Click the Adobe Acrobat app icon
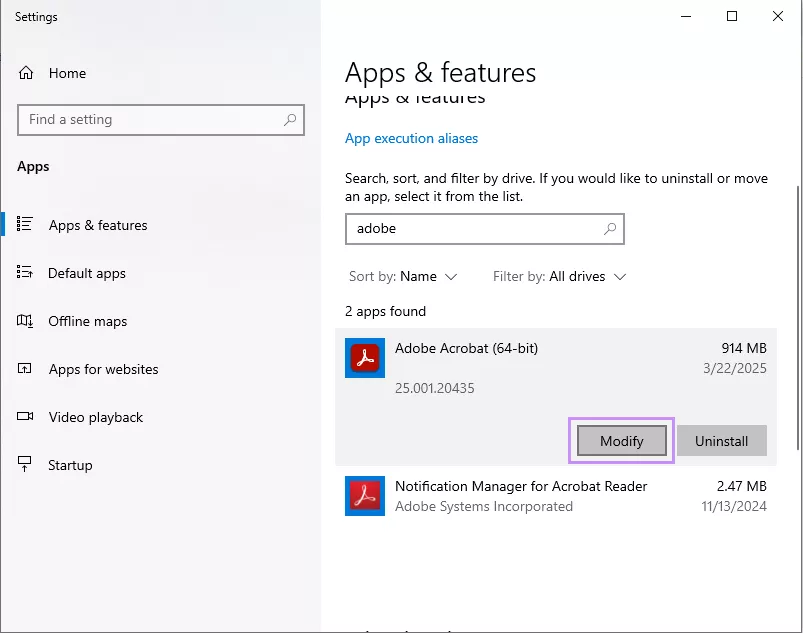Viewport: 803px width, 633px height. pyautogui.click(x=364, y=357)
